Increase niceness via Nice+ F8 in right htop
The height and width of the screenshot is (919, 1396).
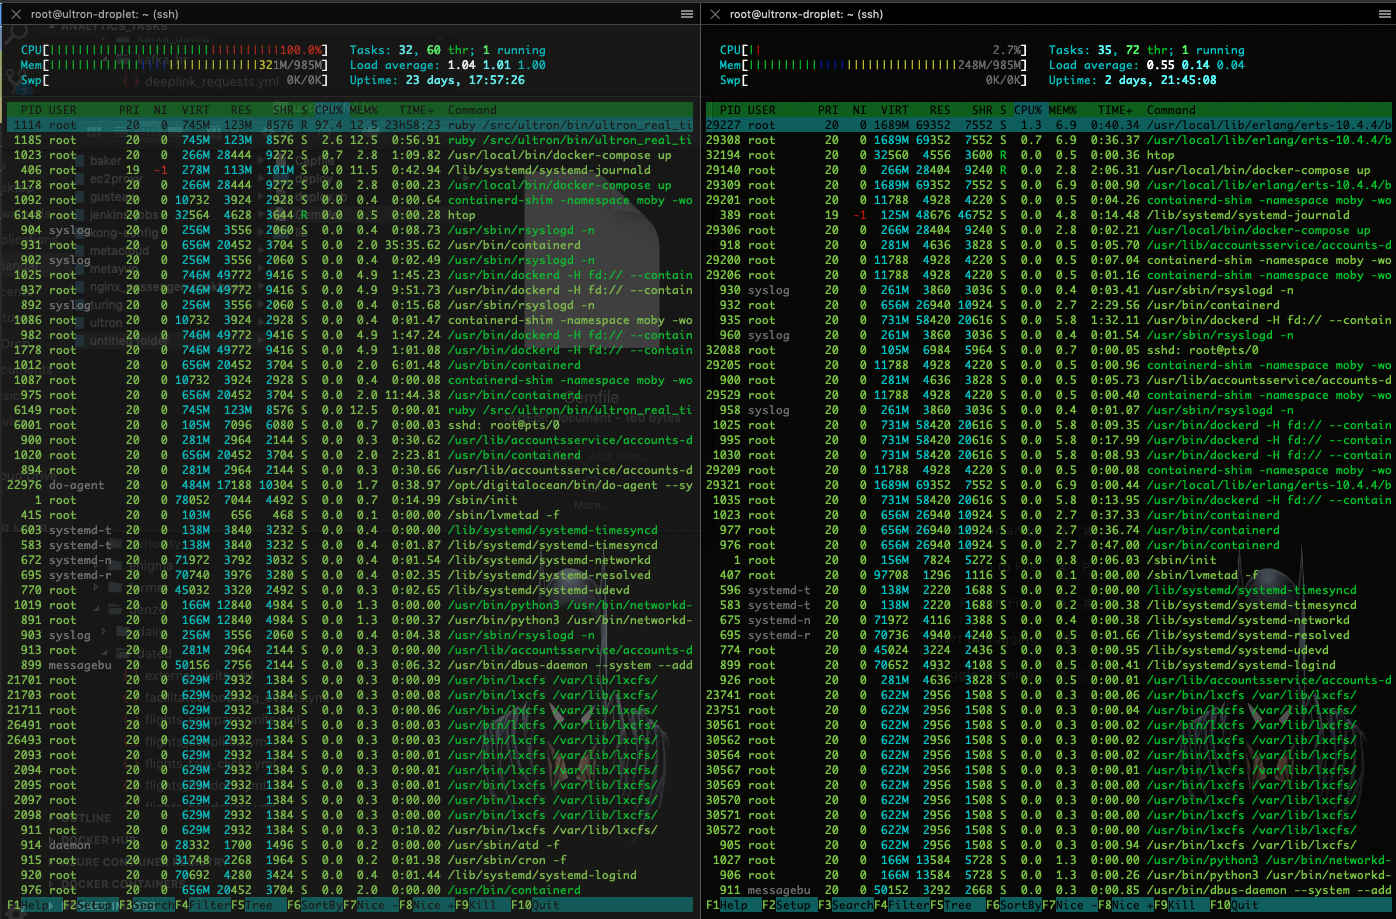click(x=1125, y=904)
